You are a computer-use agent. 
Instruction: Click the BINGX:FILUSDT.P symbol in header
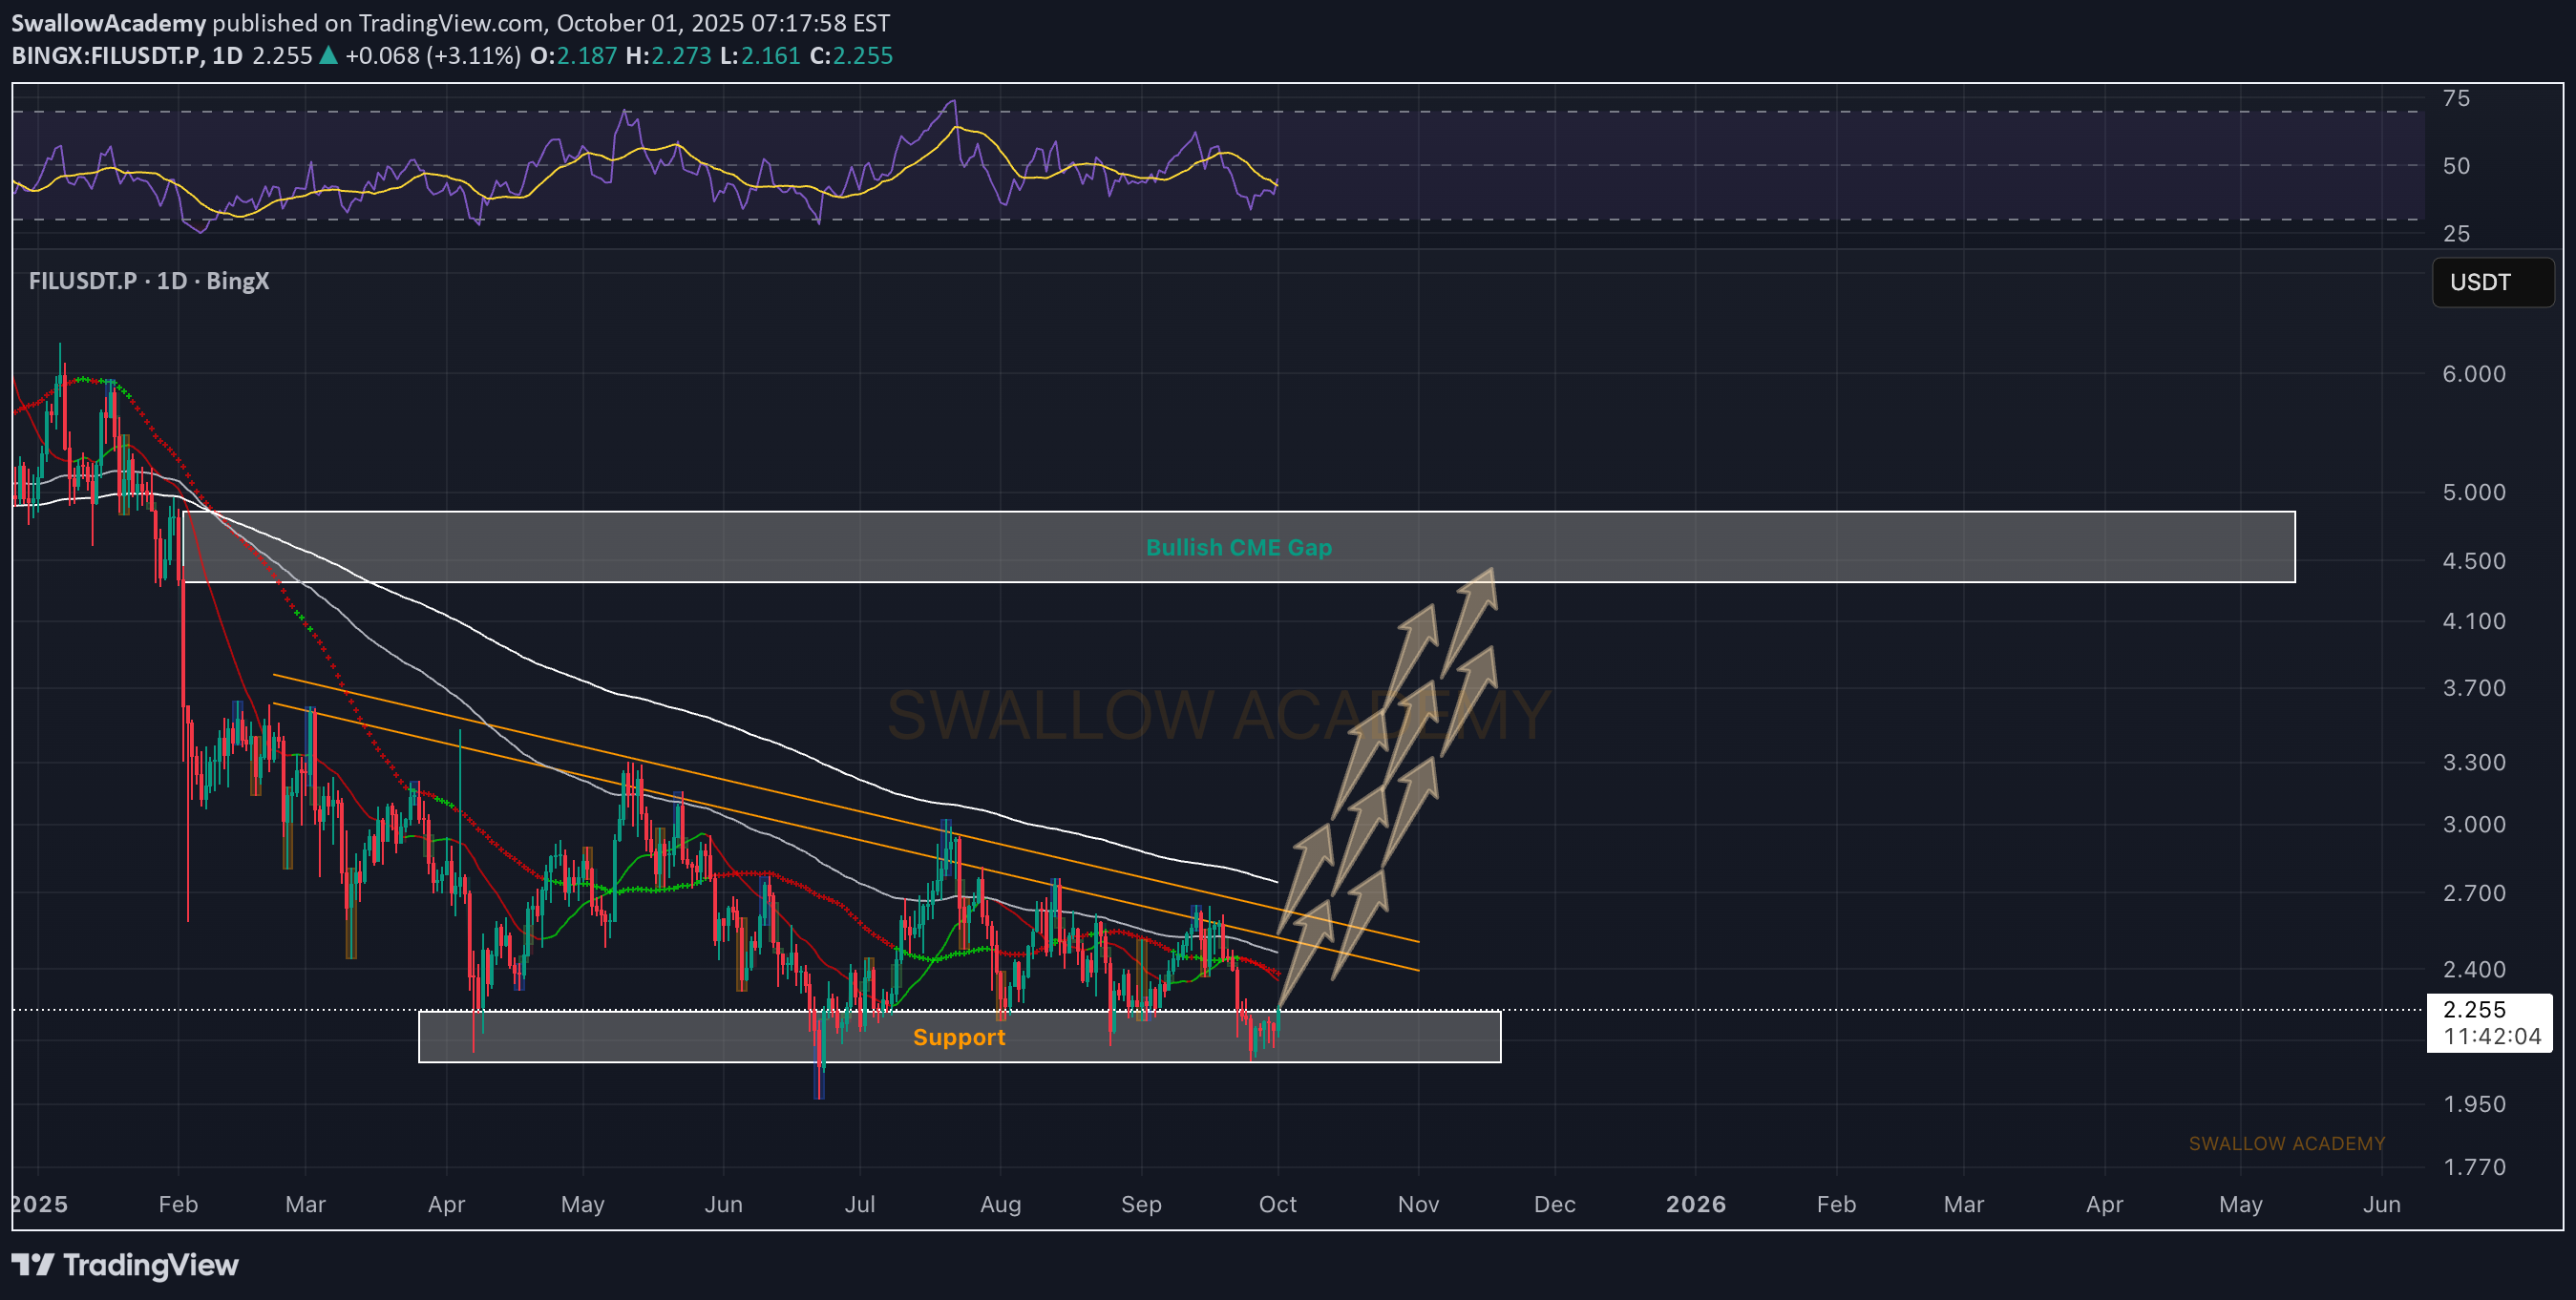point(106,56)
